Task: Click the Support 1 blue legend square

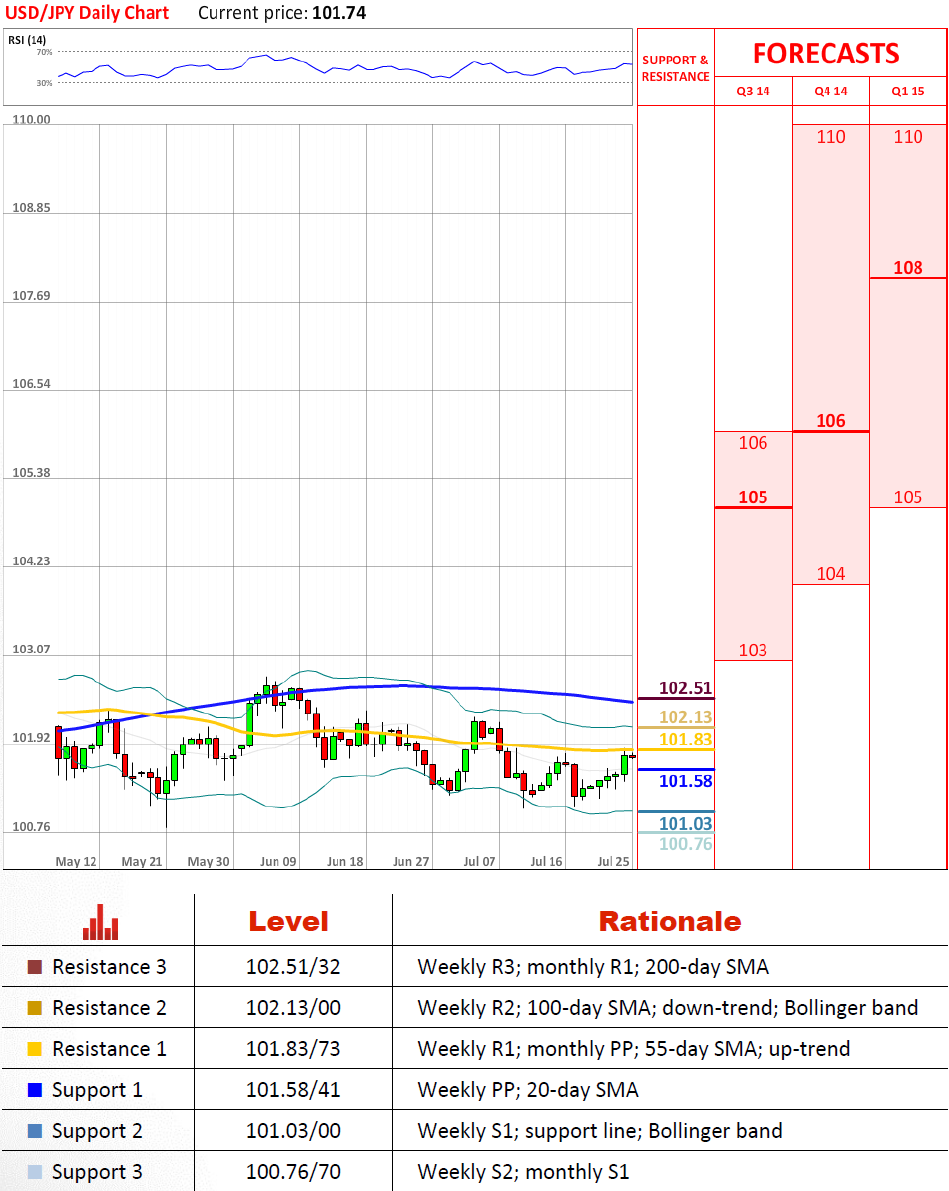Action: coord(35,1090)
